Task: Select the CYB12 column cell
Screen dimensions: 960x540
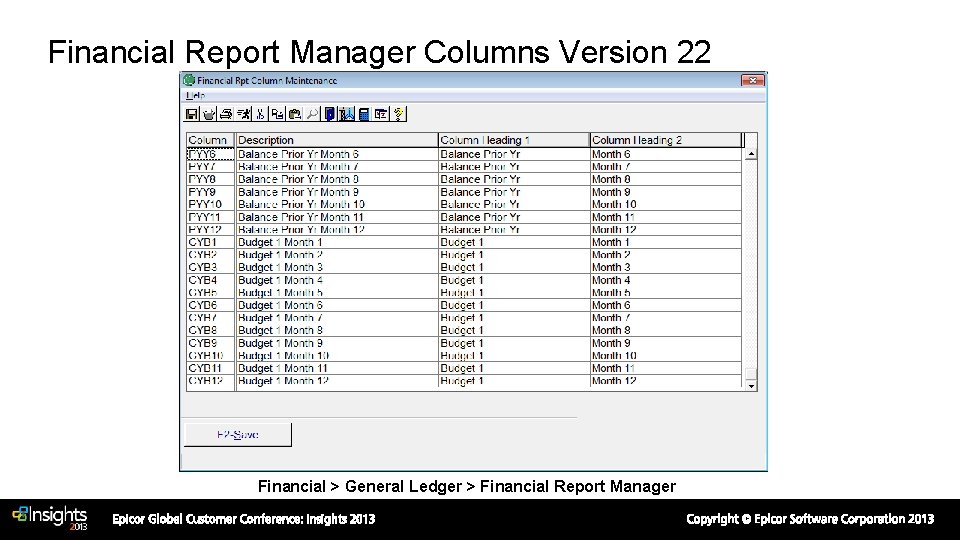Action: 210,381
